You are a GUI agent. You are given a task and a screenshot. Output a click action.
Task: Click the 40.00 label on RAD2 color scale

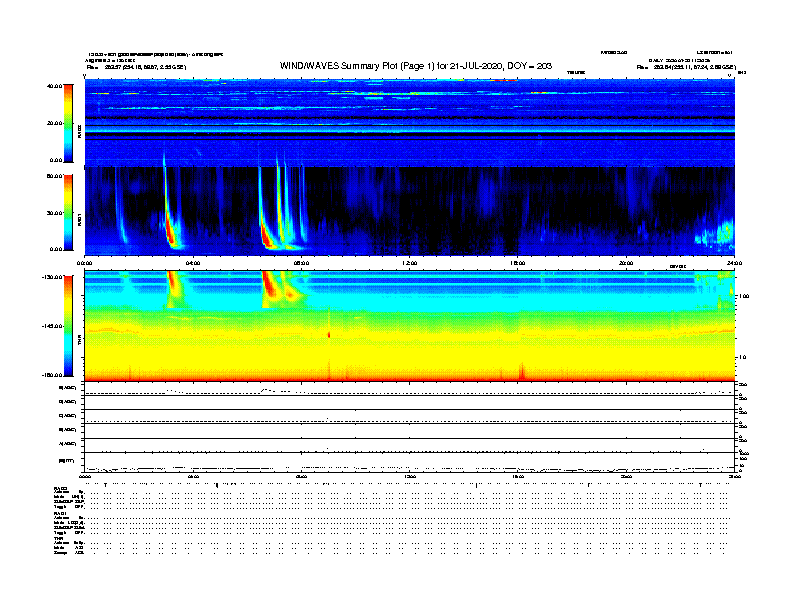[x=54, y=86]
